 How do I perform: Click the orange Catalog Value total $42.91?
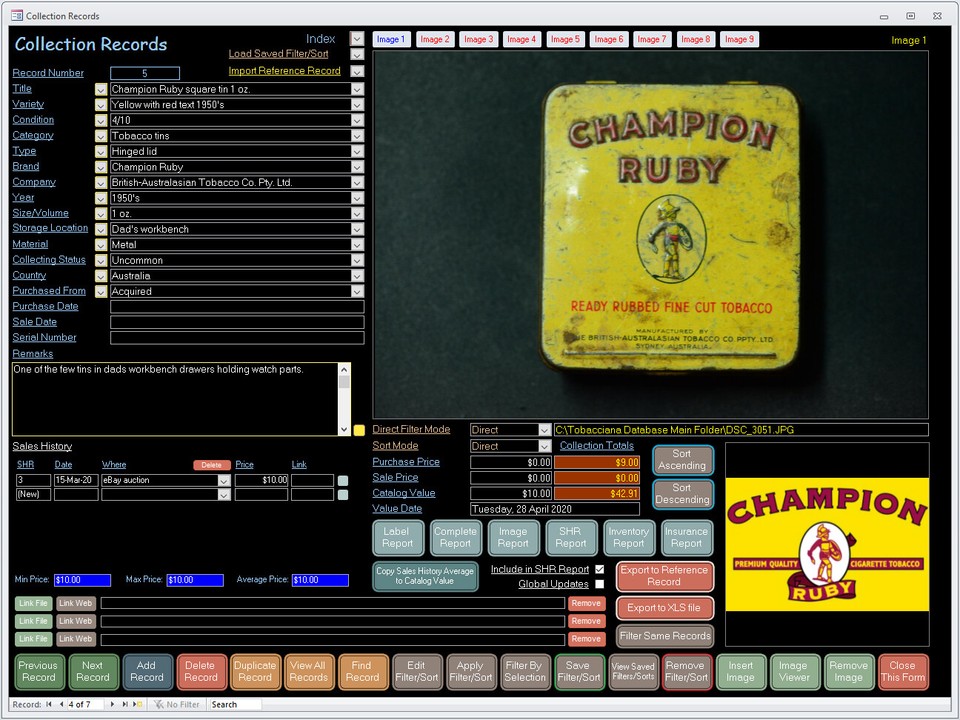point(597,493)
